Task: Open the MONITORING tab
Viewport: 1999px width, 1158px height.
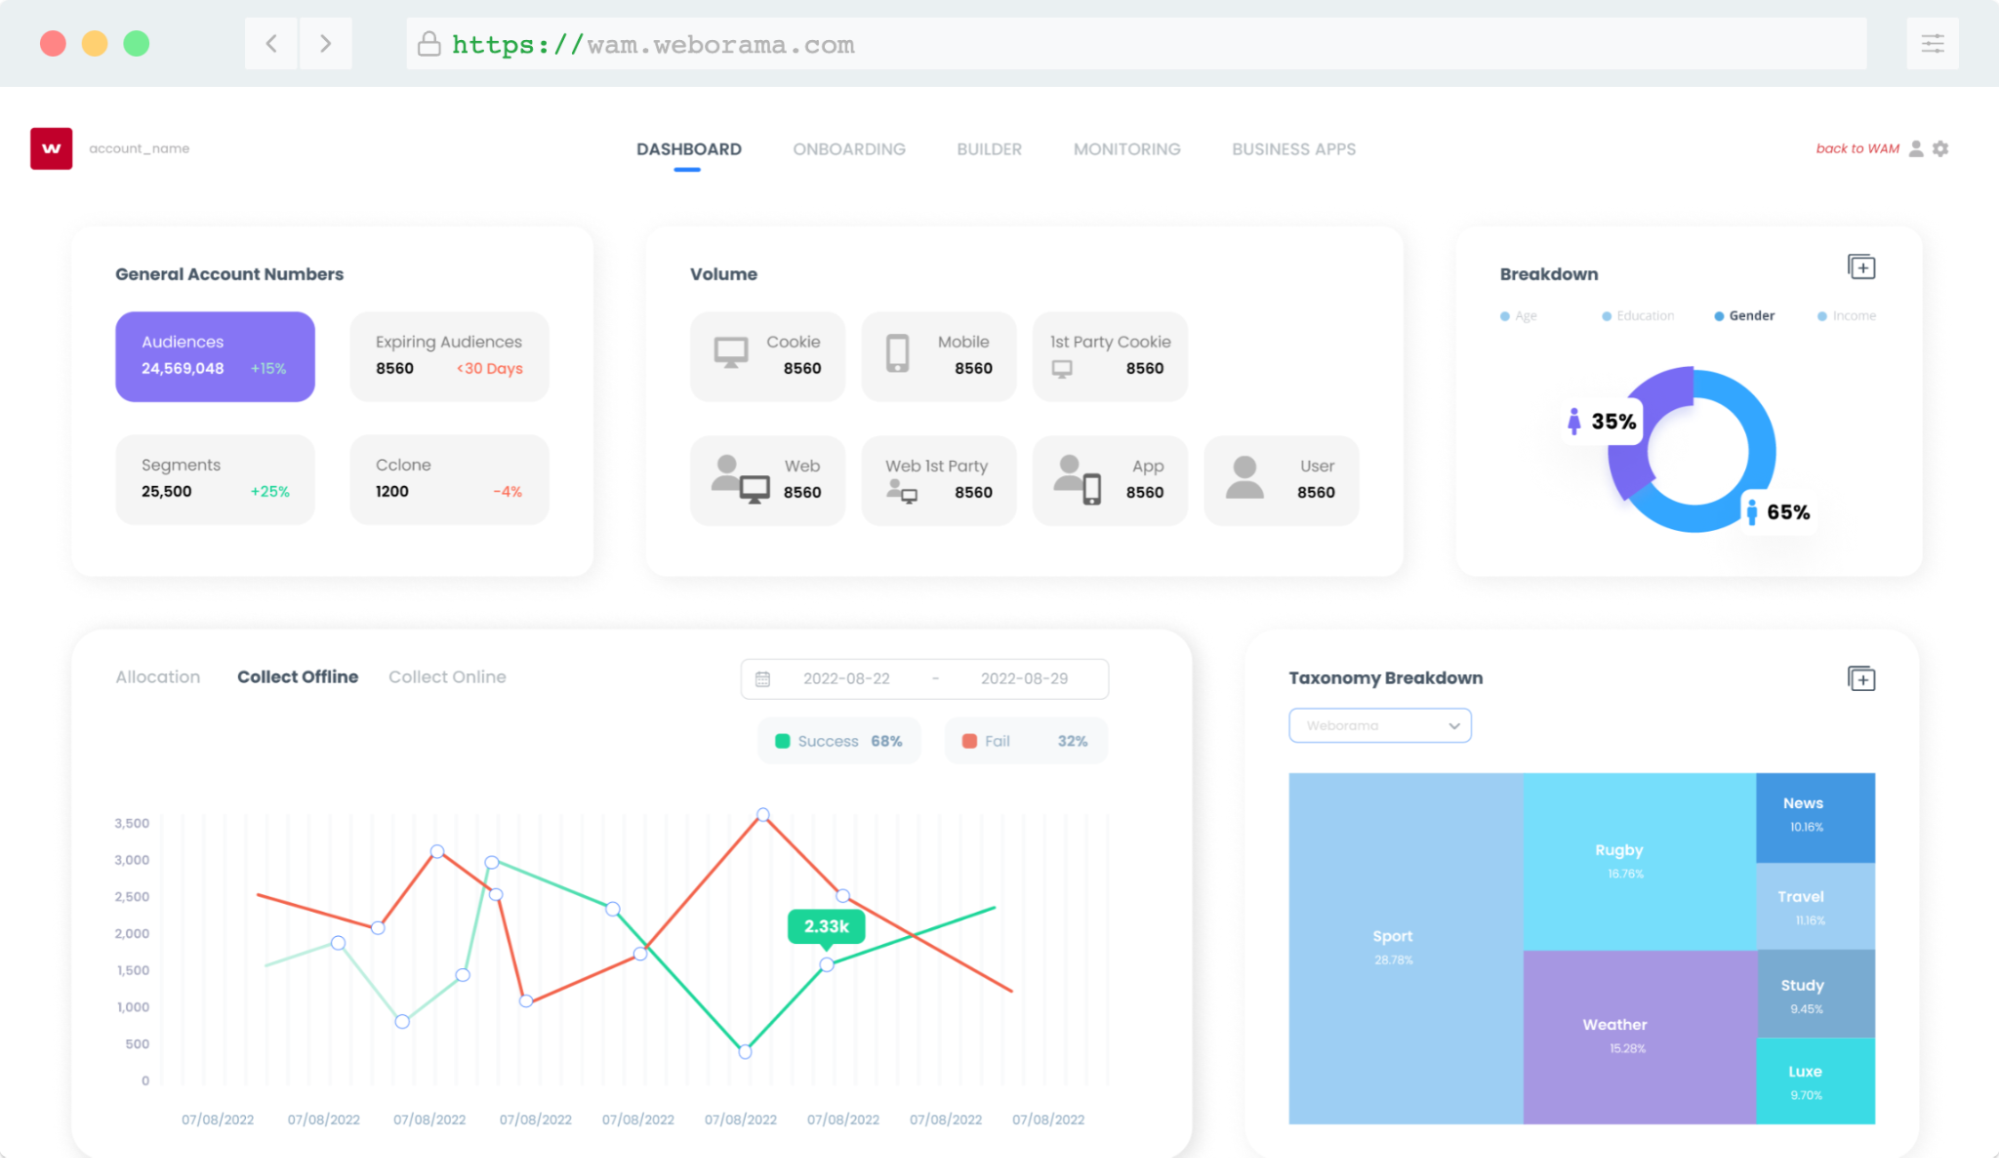Action: pos(1127,149)
